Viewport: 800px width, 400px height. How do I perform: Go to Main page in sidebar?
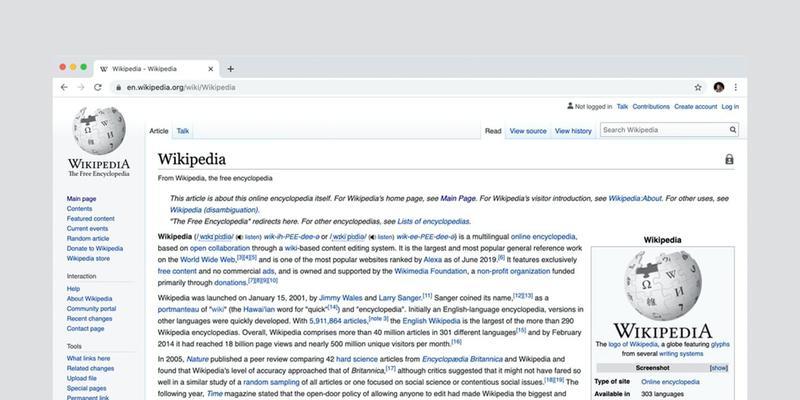pyautogui.click(x=81, y=199)
